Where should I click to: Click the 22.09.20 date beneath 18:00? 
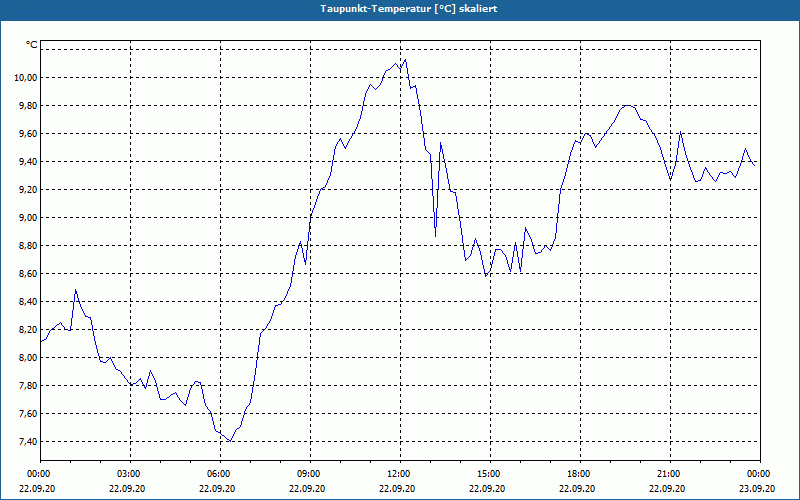(x=577, y=488)
